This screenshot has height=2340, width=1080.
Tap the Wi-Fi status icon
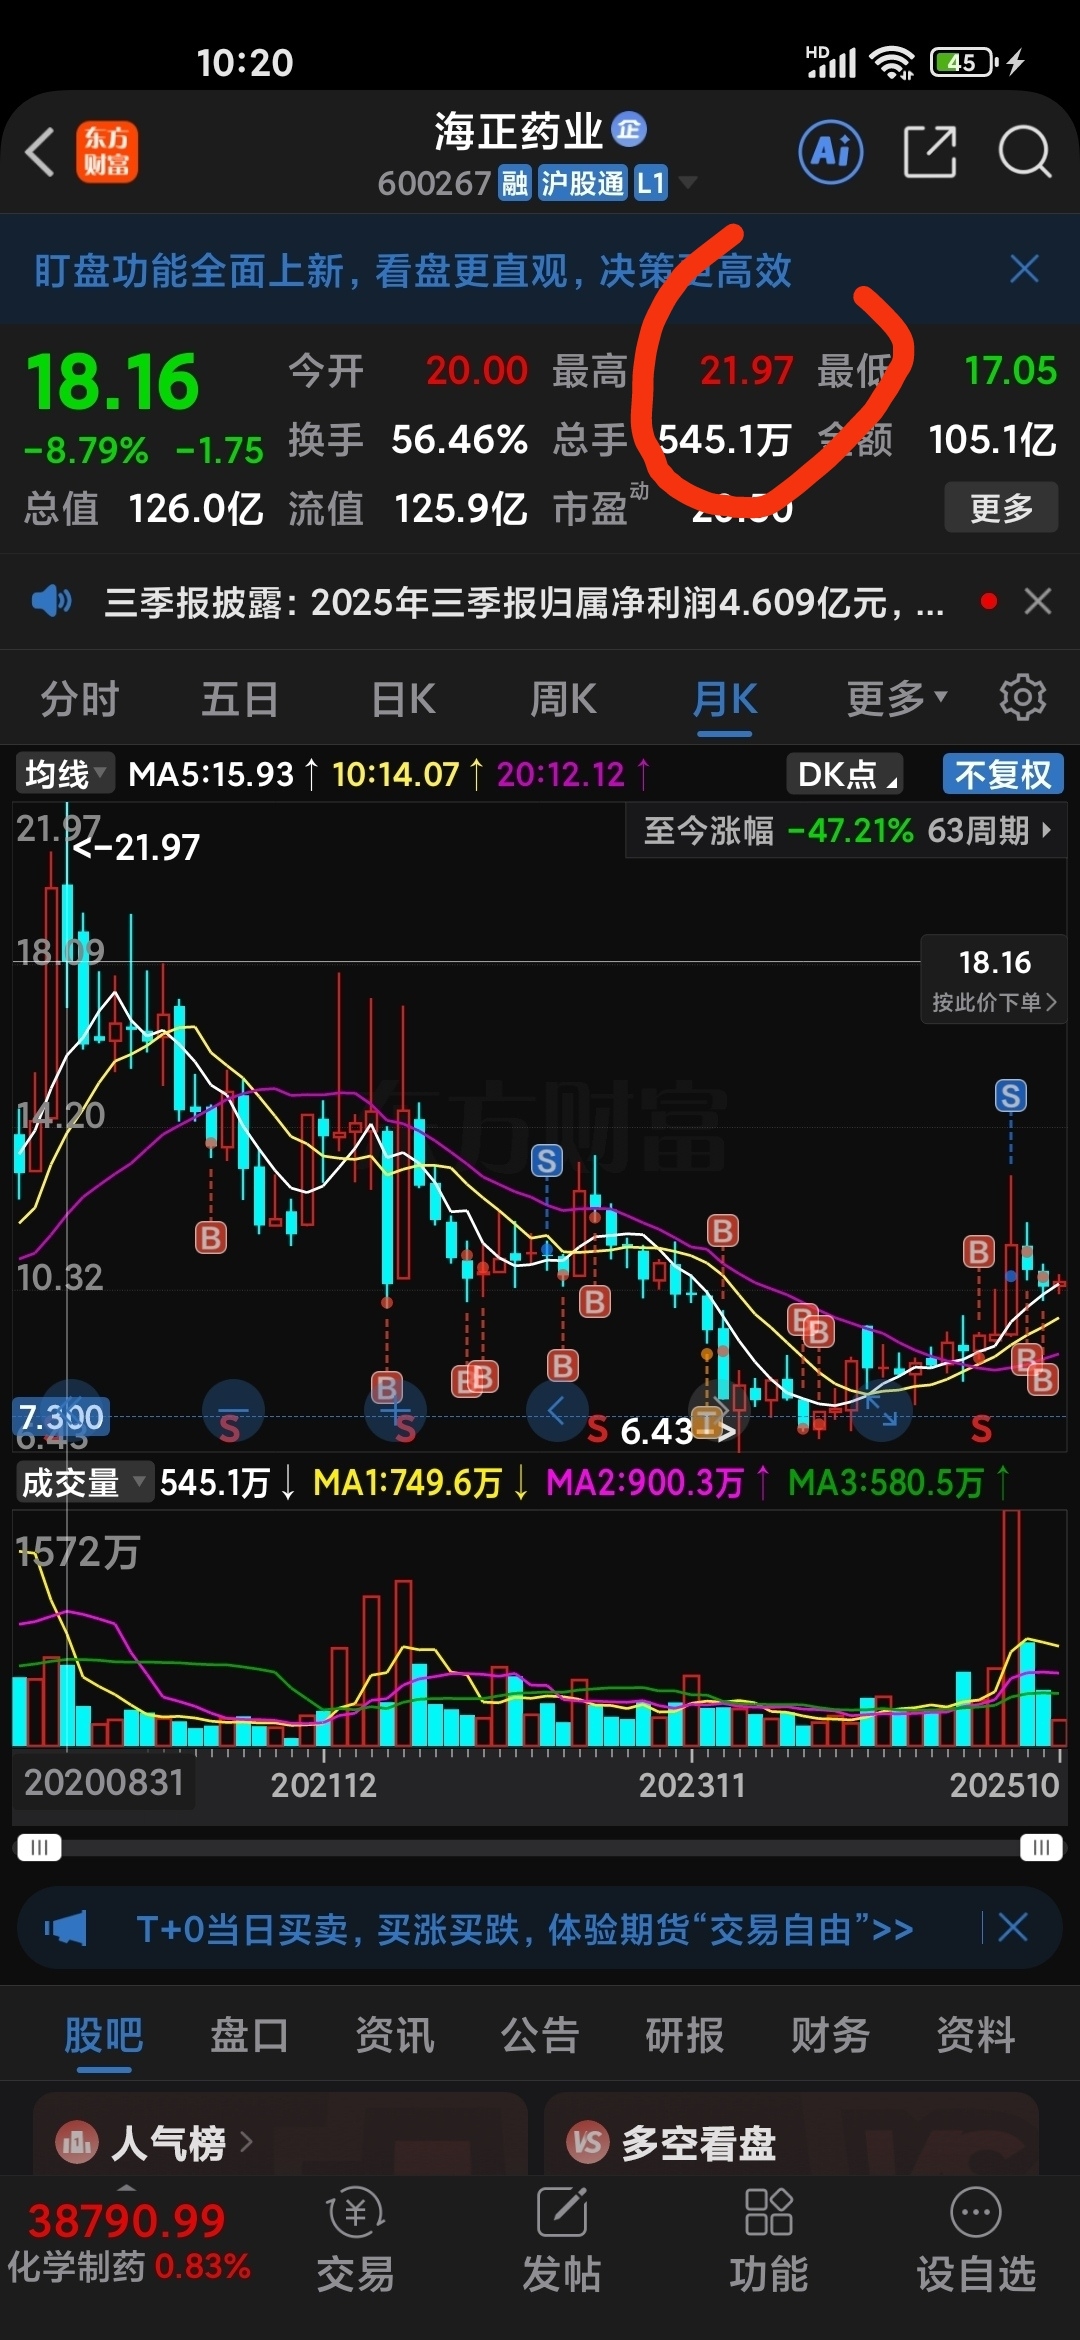point(892,62)
